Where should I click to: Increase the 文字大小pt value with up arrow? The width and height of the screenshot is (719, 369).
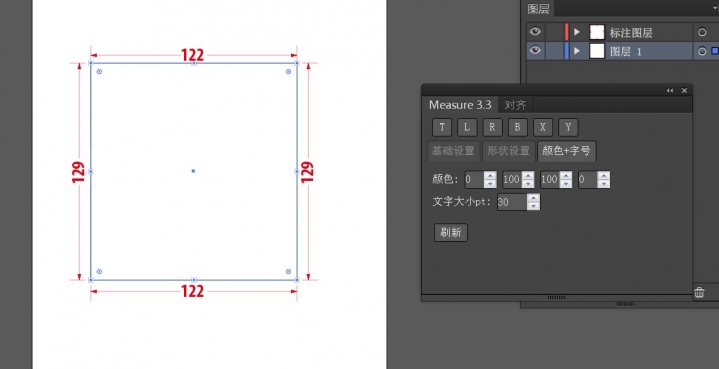[533, 198]
